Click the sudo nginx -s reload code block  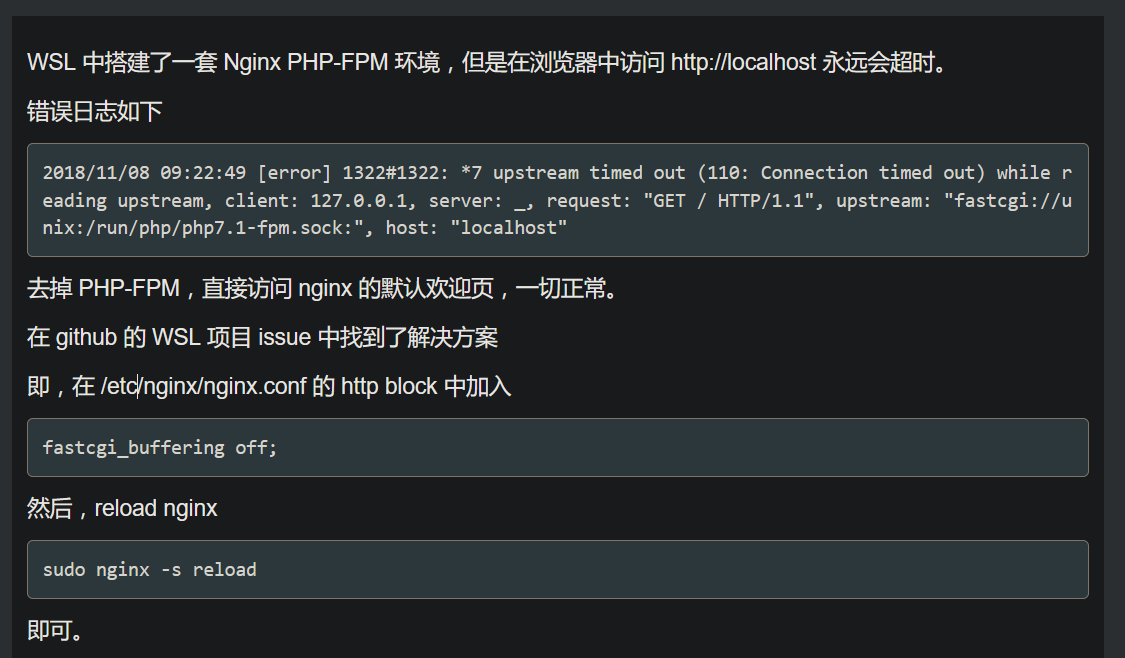pos(557,570)
